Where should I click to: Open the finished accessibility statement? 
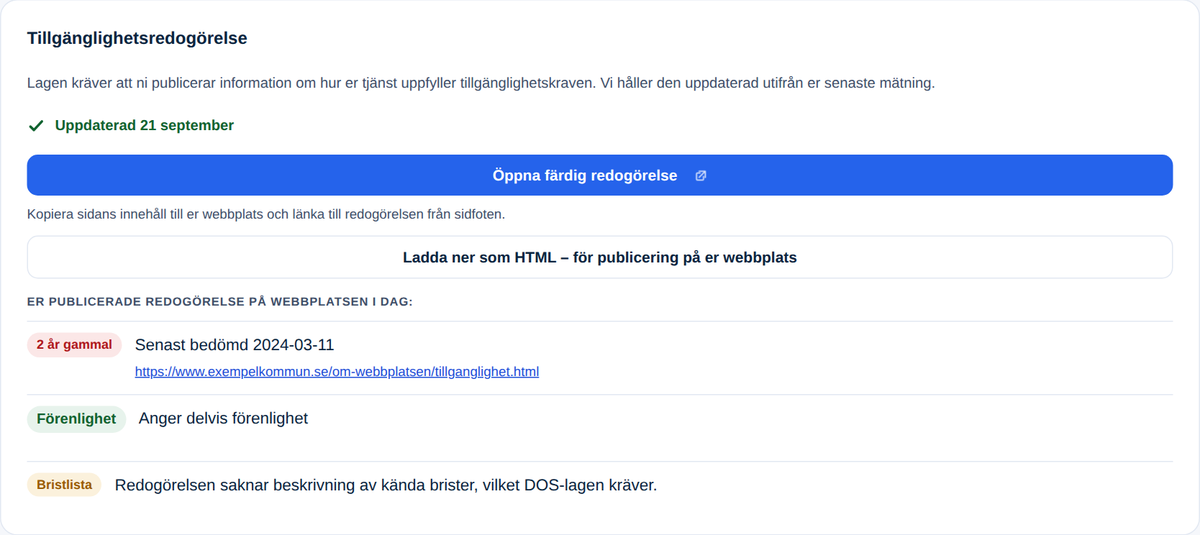pyautogui.click(x=599, y=175)
